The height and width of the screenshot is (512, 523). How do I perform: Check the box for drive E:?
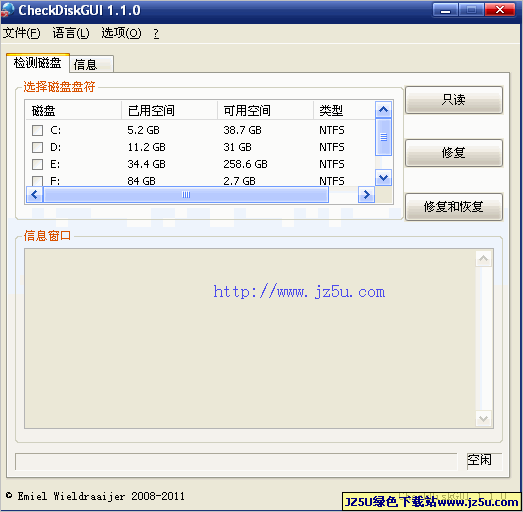(37, 164)
